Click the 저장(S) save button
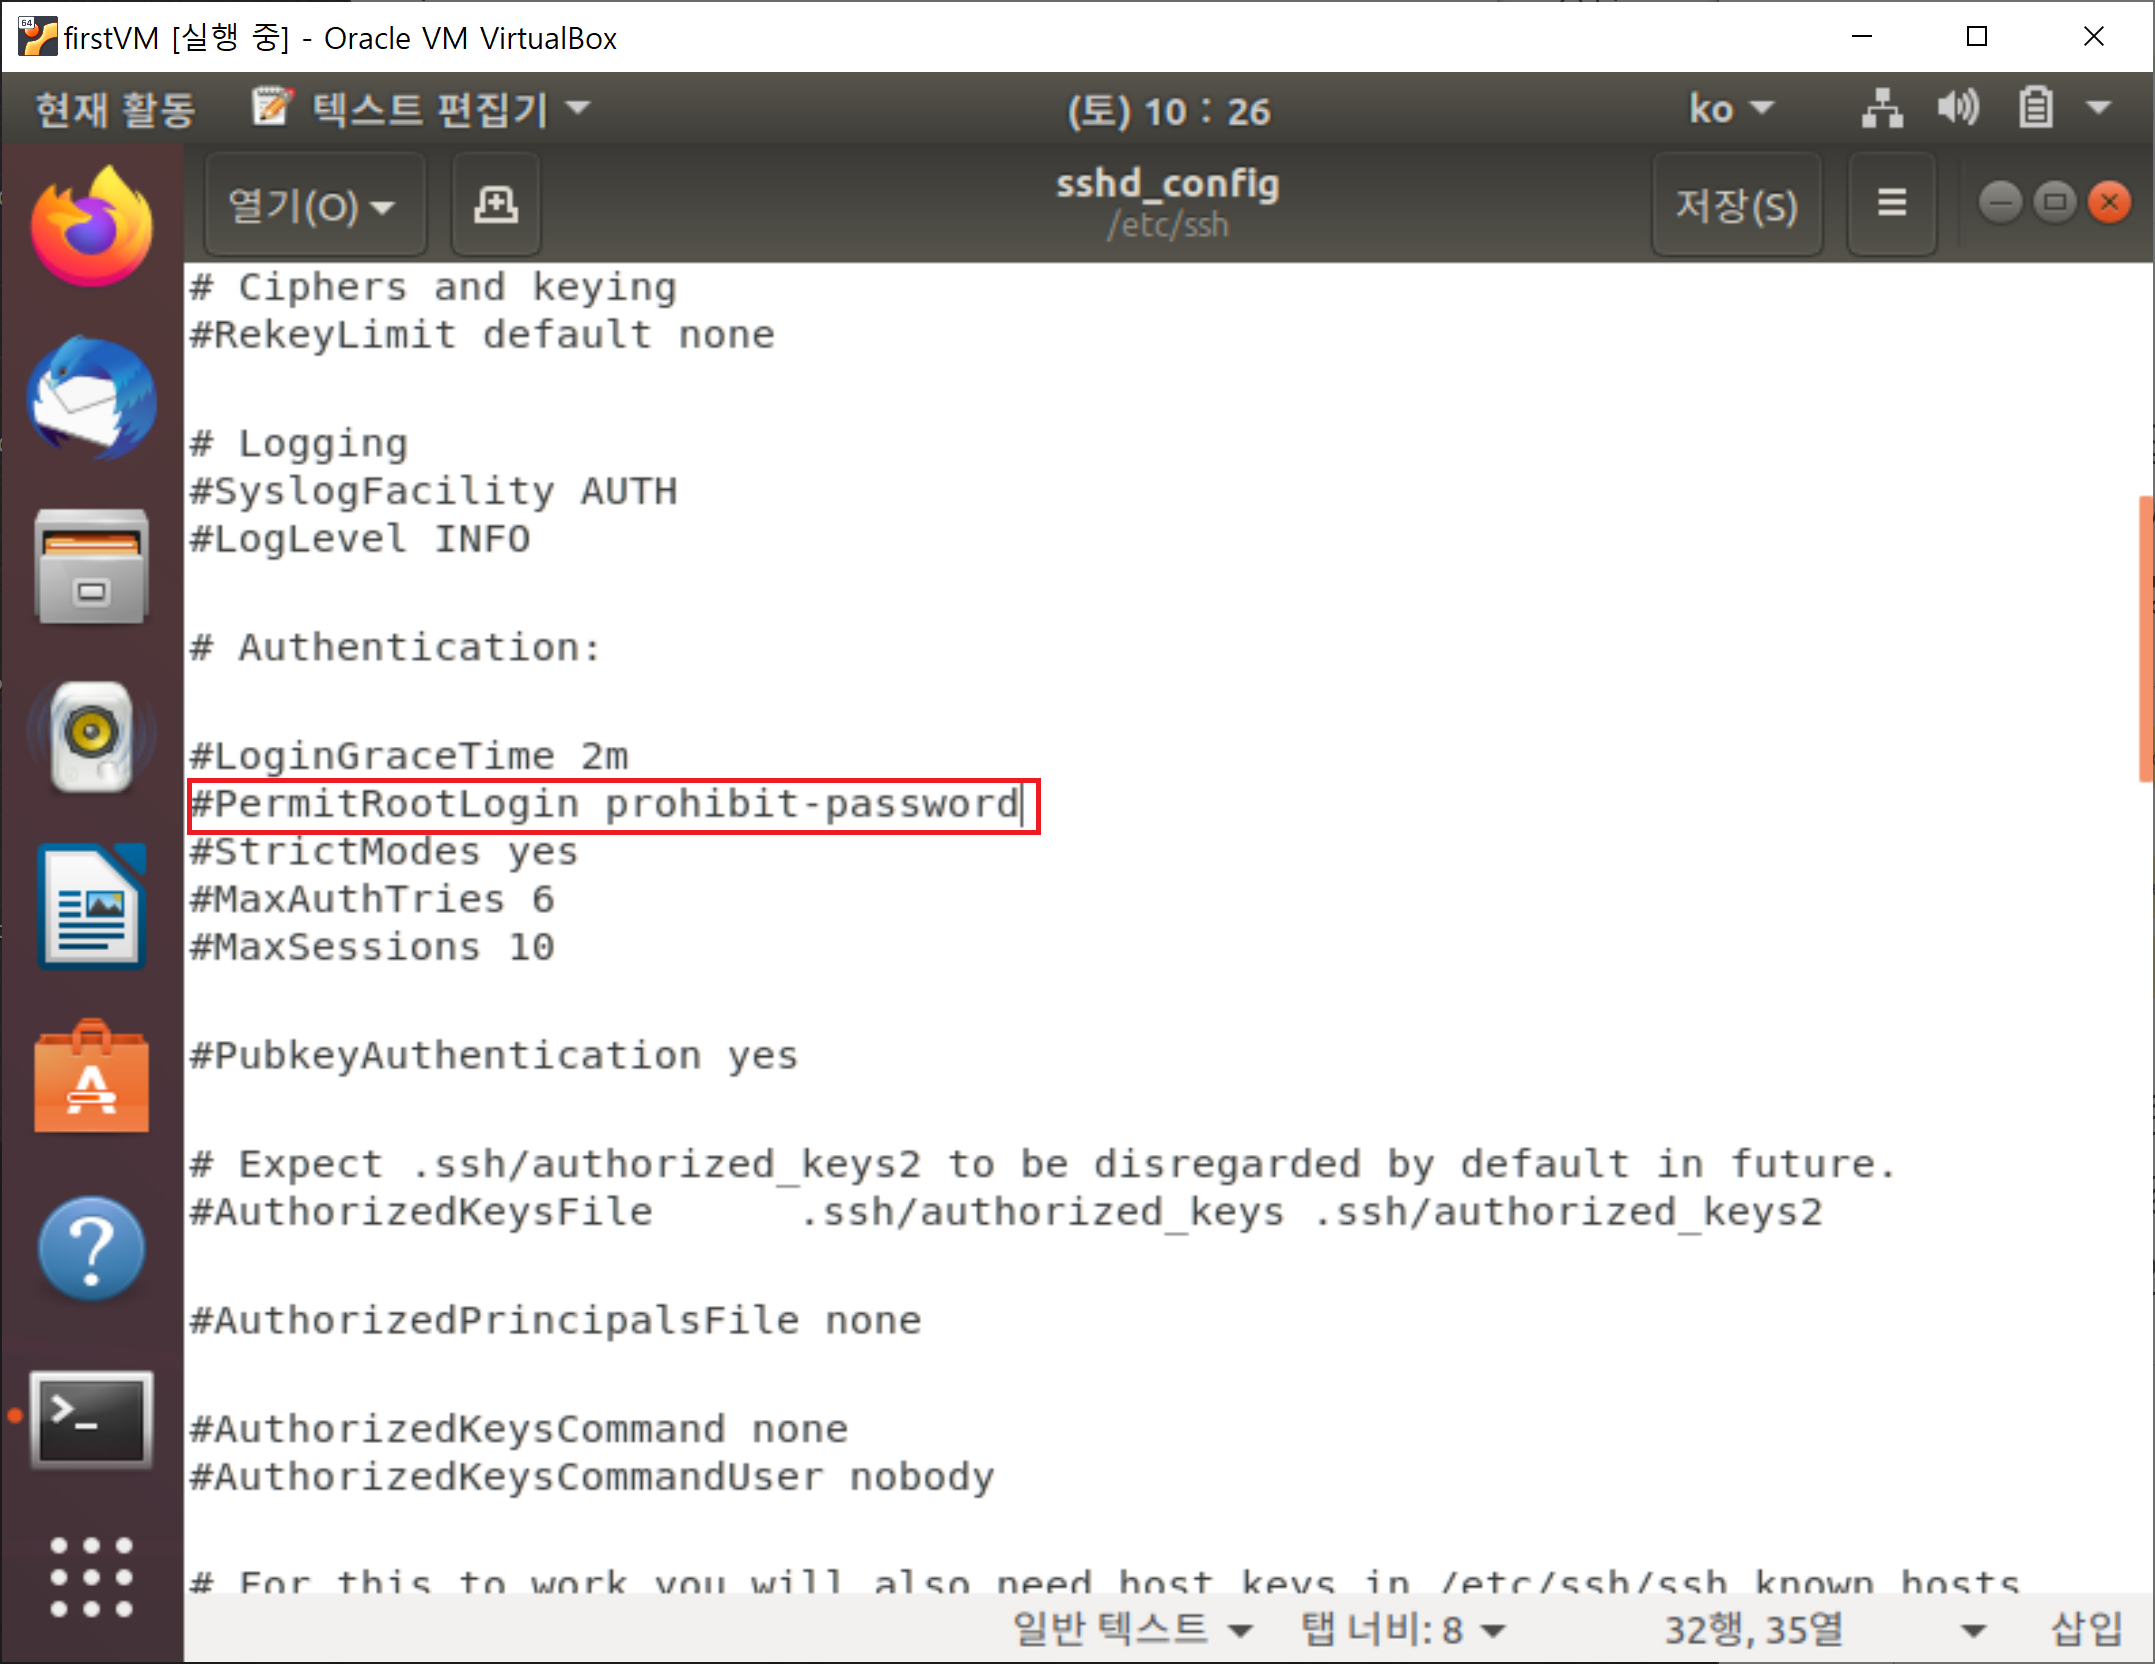 click(x=1736, y=206)
